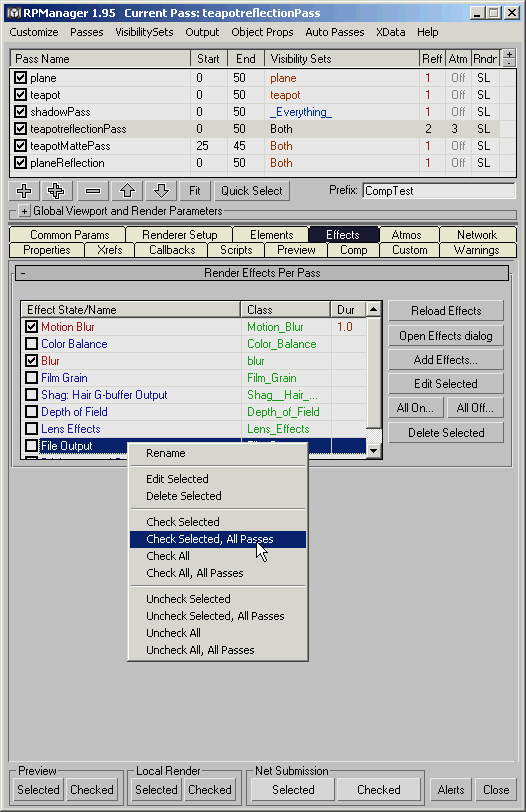Click the Prefix field containing CompTest
This screenshot has width=526, height=812.
click(439, 191)
